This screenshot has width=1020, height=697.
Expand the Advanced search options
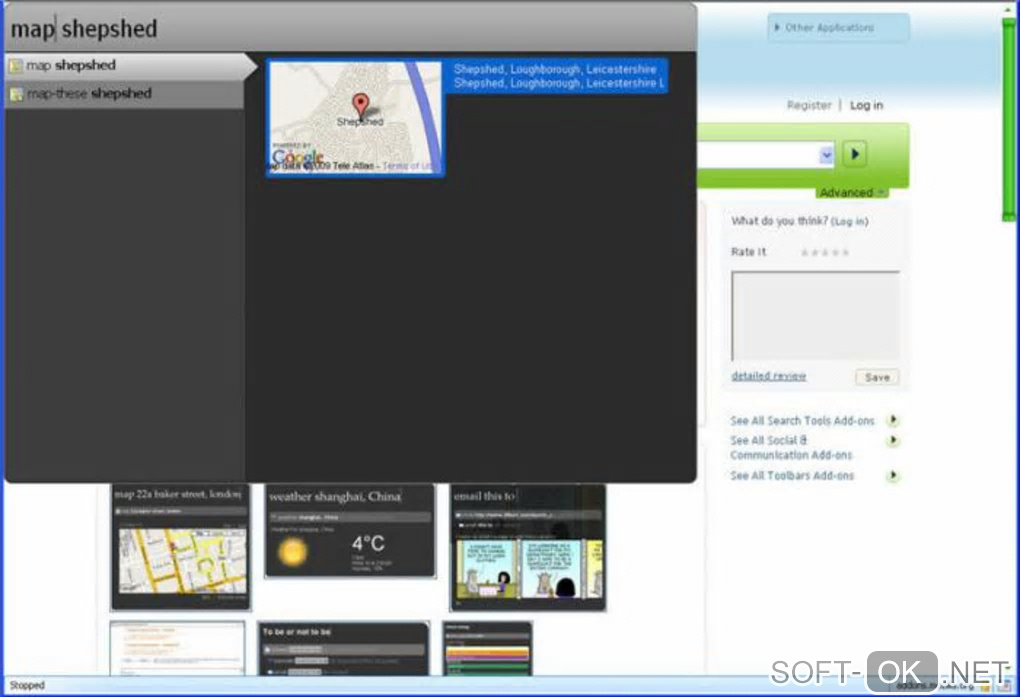(x=852, y=193)
